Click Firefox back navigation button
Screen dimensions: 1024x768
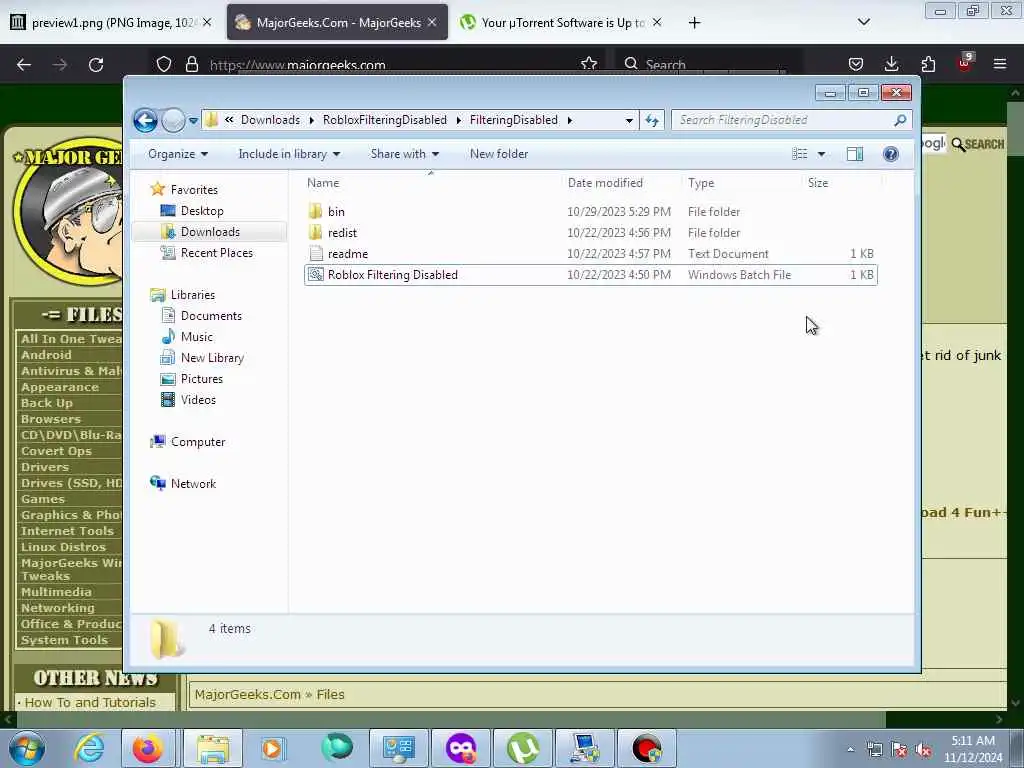(24, 64)
